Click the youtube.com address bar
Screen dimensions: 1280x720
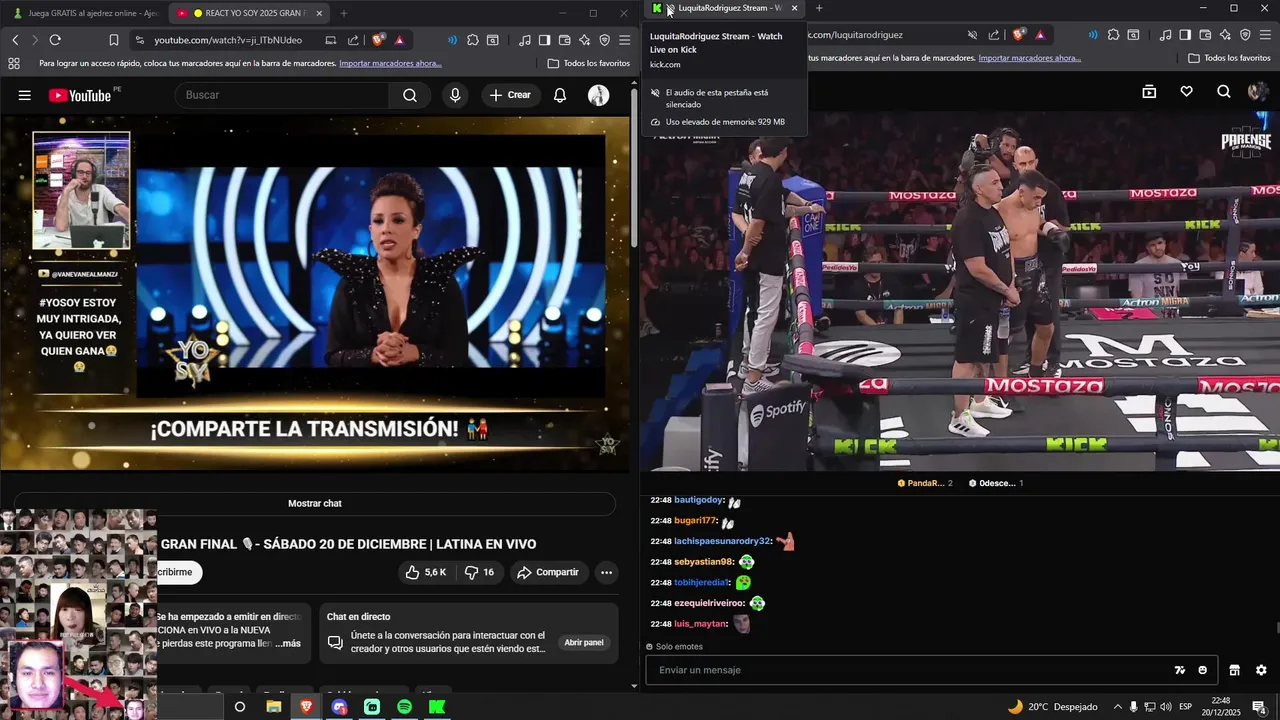(228, 40)
